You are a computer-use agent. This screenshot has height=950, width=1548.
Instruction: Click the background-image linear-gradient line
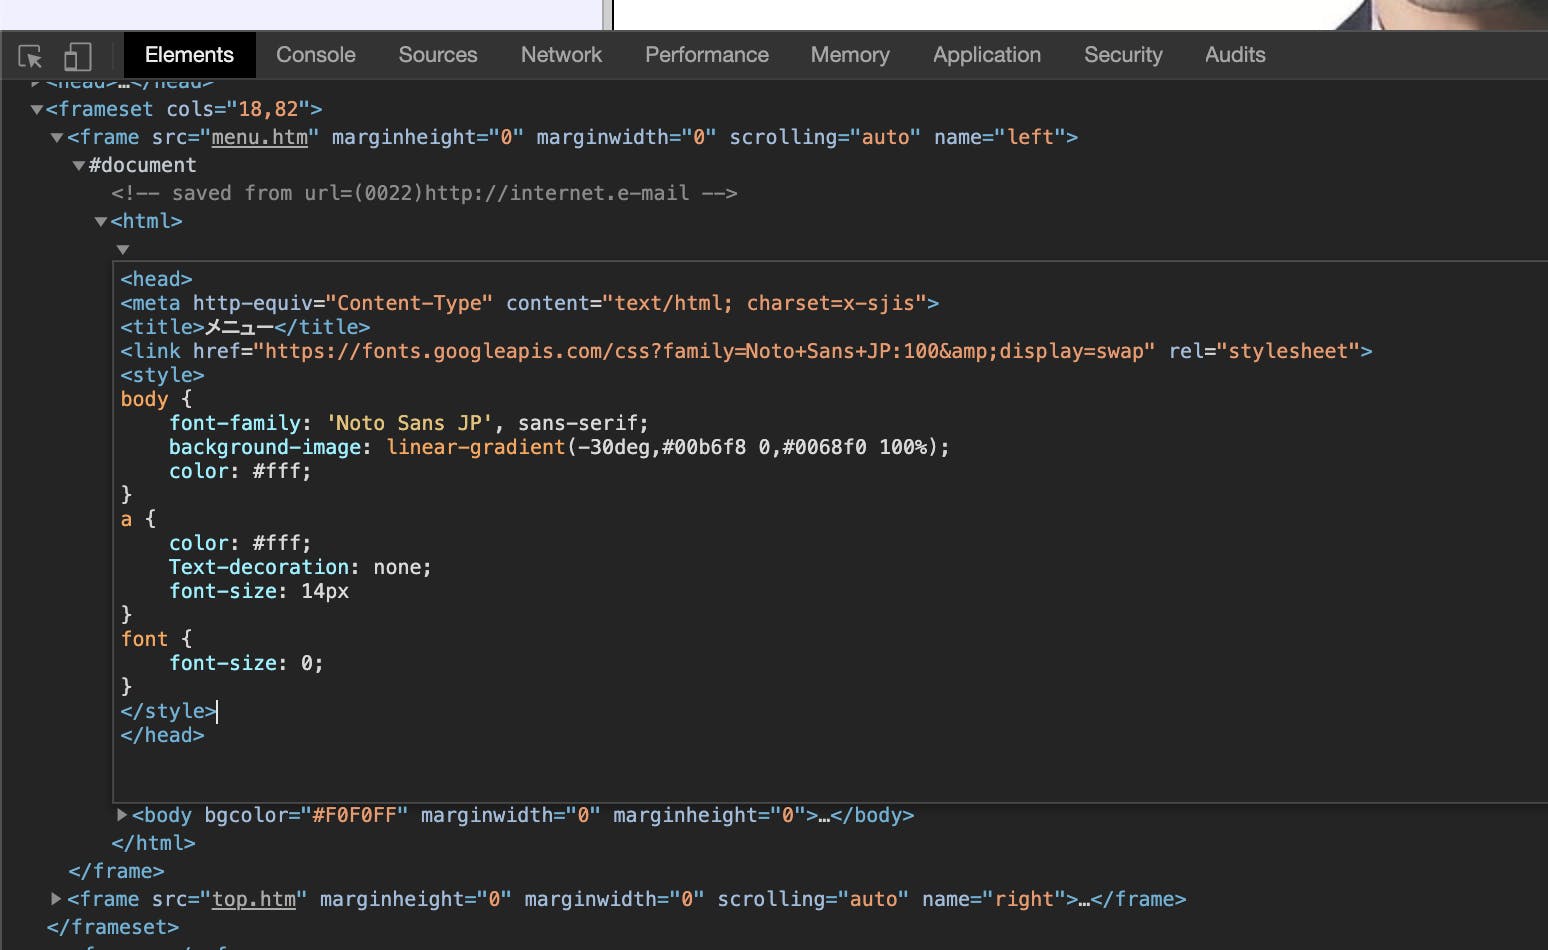pos(559,447)
